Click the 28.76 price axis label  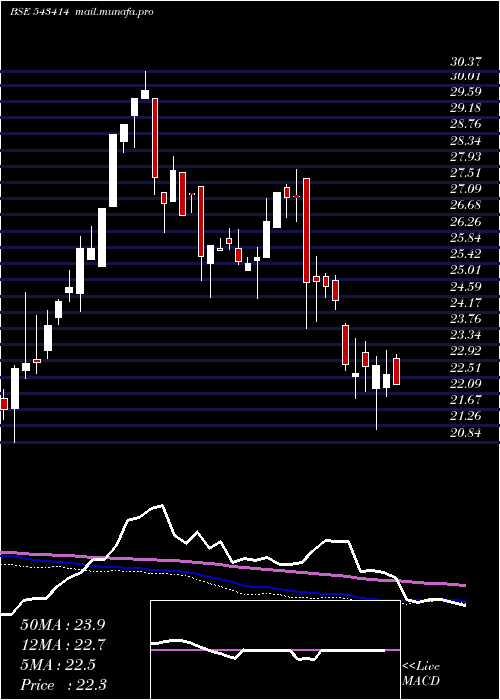click(465, 125)
